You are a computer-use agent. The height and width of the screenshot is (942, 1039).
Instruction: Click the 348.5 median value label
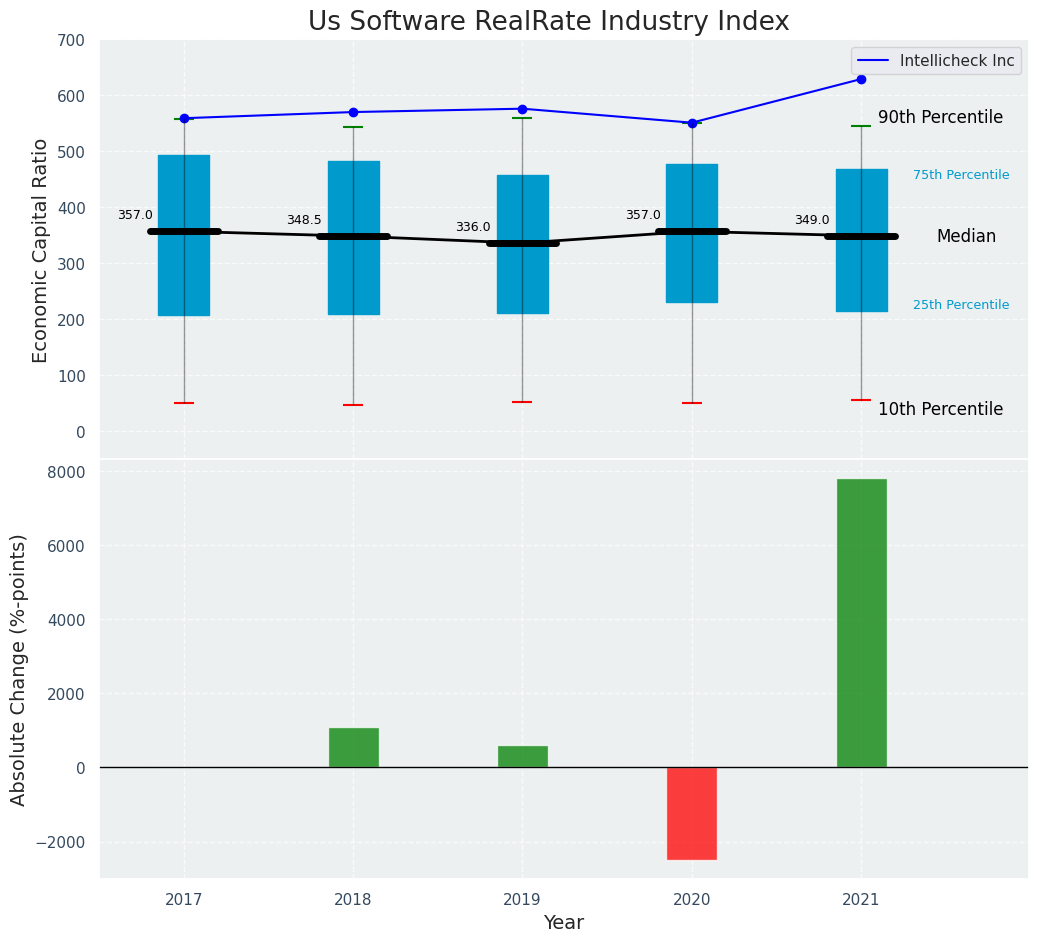click(304, 220)
